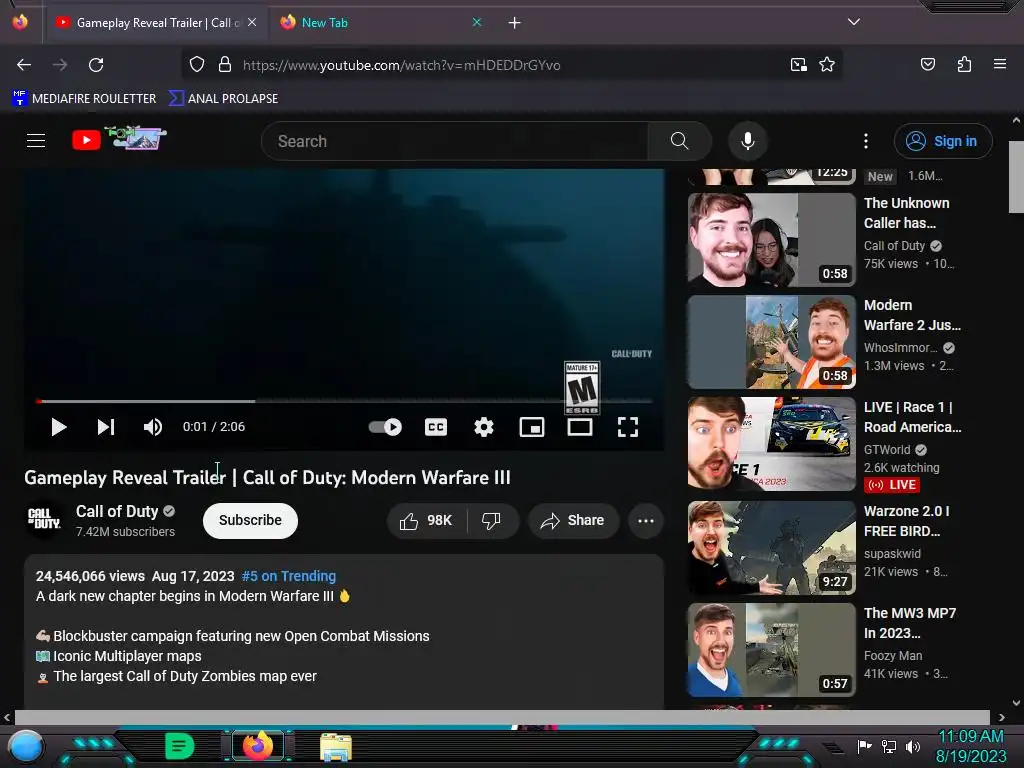Open system tray volume control

912,746
